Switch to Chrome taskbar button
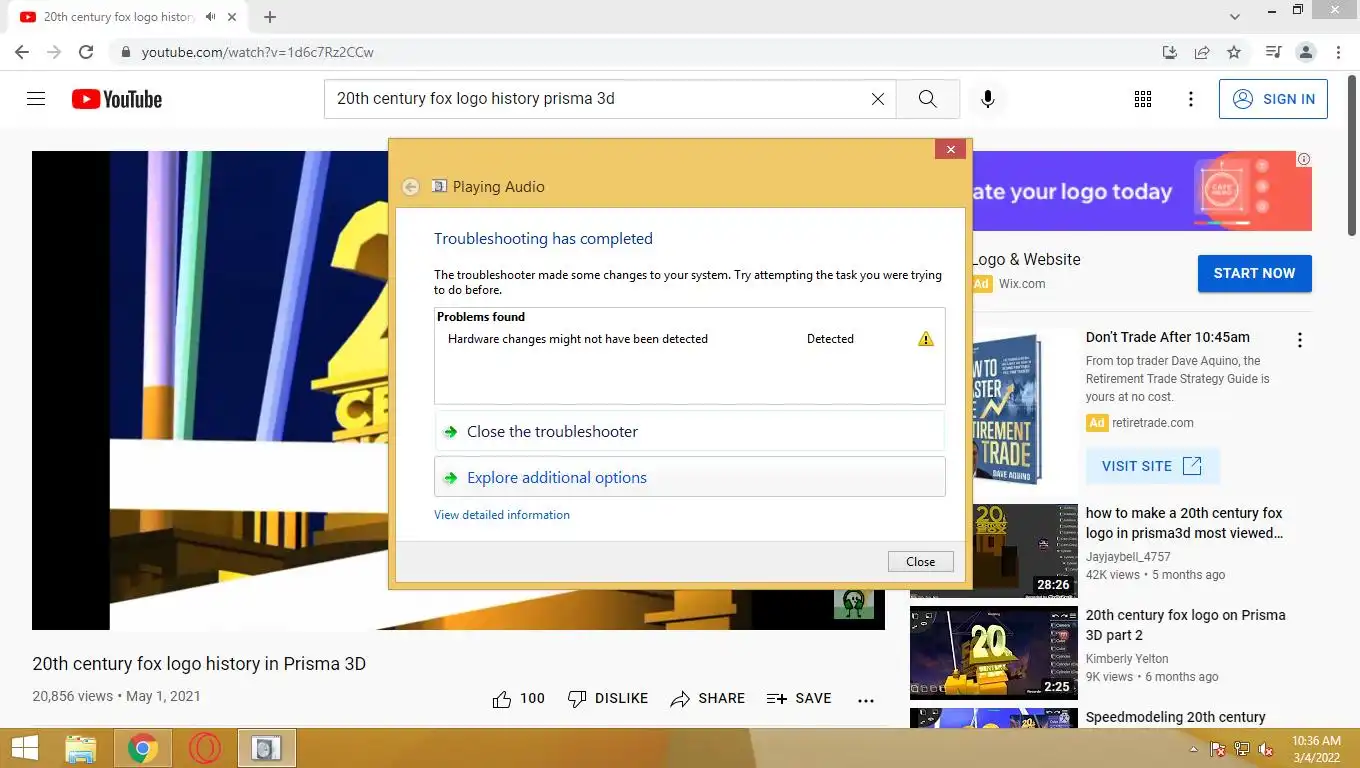 pyautogui.click(x=142, y=748)
